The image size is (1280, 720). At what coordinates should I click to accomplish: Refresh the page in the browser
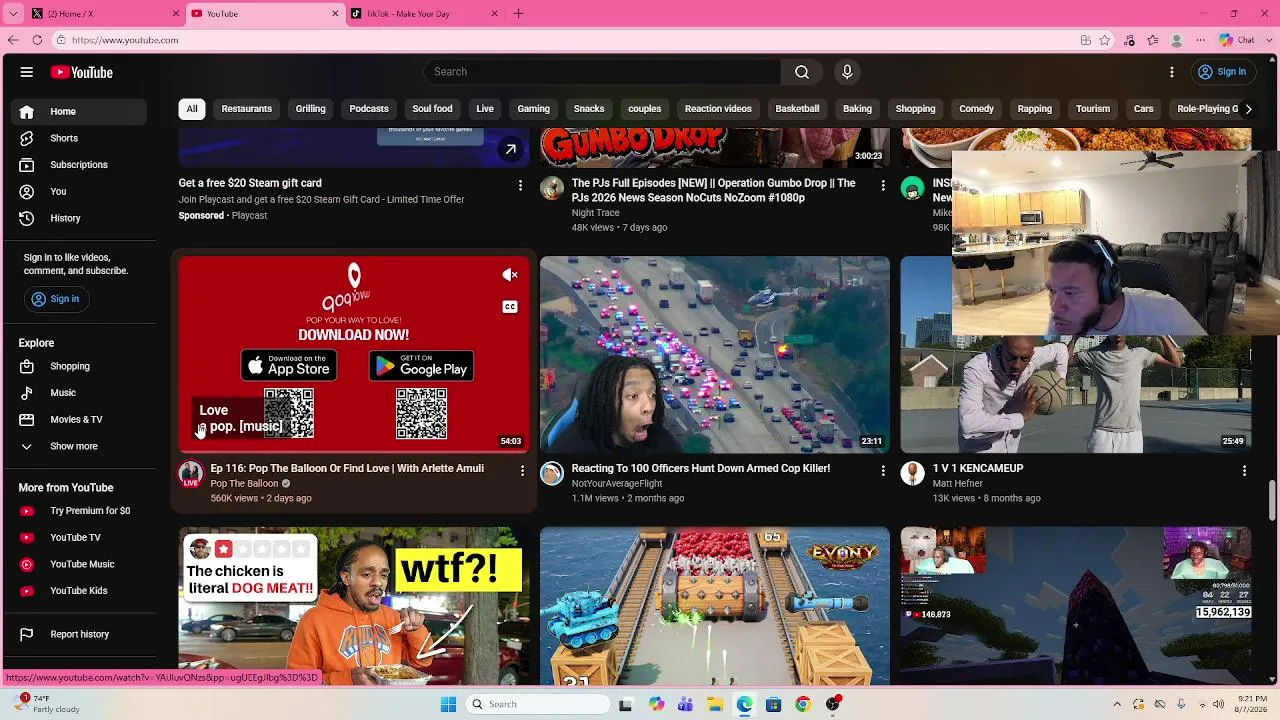(x=37, y=40)
